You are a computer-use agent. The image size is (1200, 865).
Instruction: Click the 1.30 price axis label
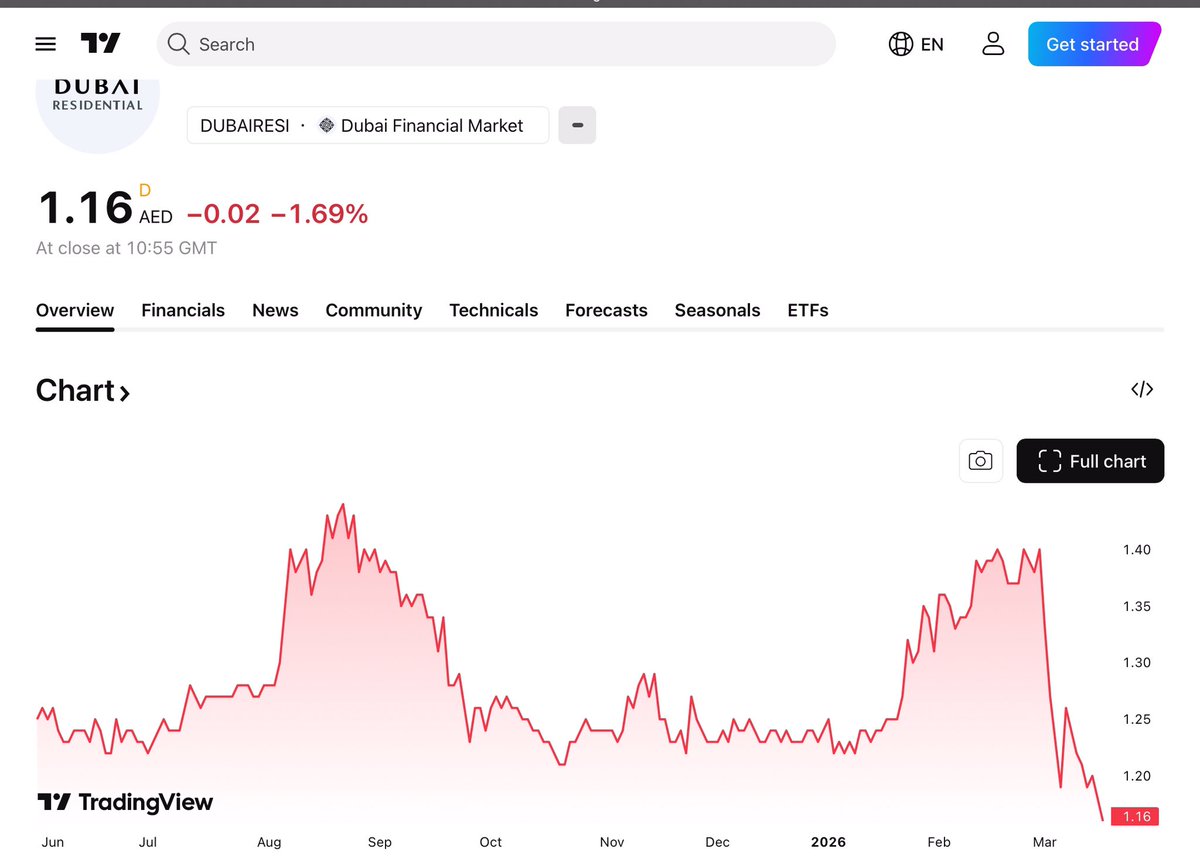point(1137,662)
